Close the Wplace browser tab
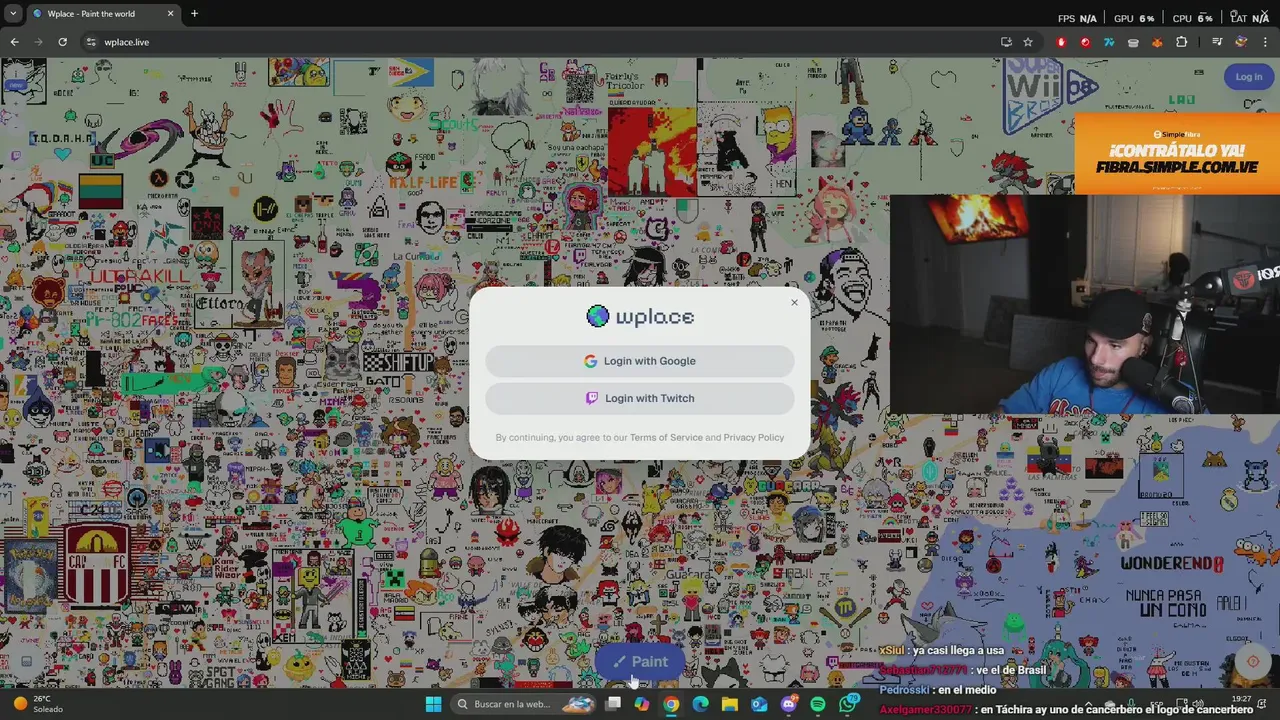Image resolution: width=1280 pixels, height=720 pixels. [x=170, y=14]
